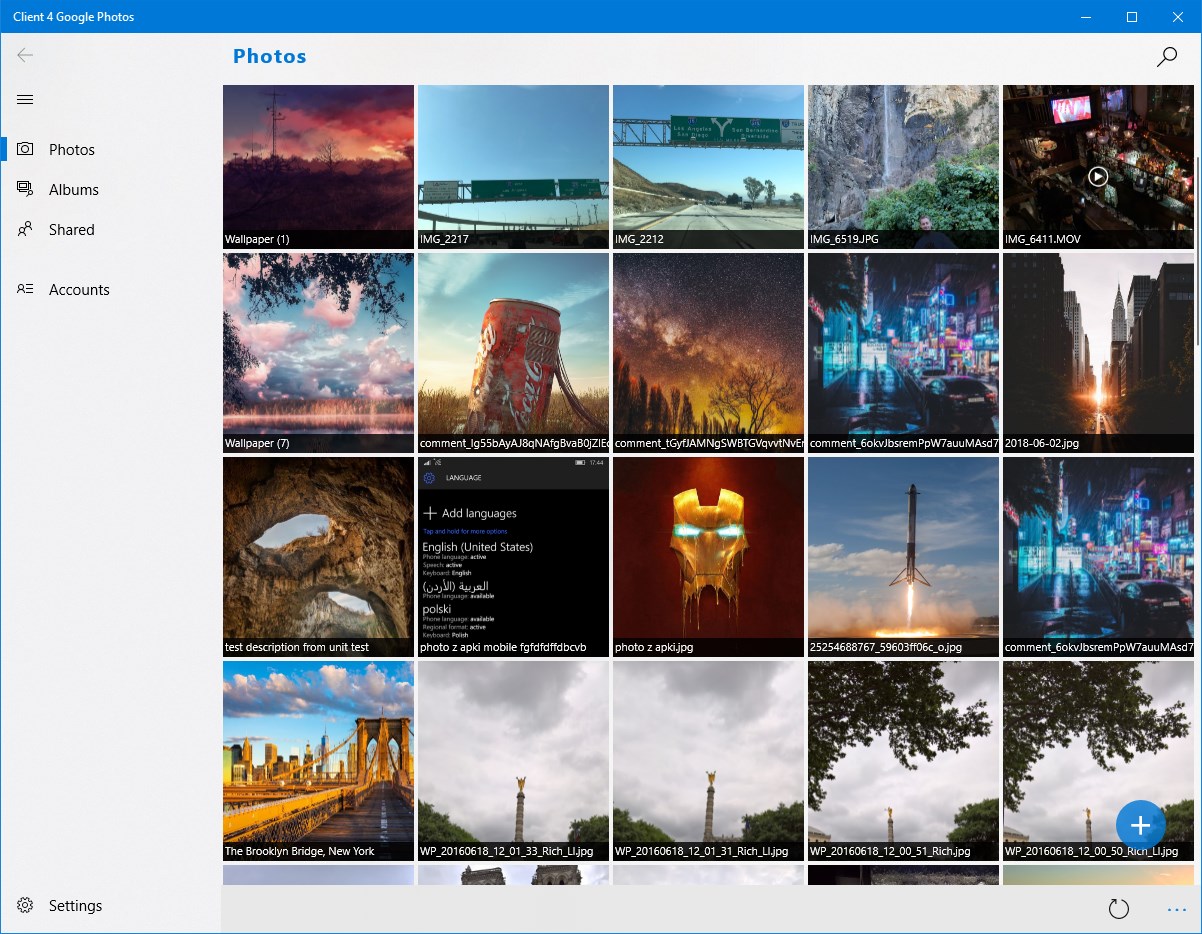Image resolution: width=1202 pixels, height=934 pixels.
Task: Open The Brooklyn Bridge, New York photo
Action: click(318, 761)
